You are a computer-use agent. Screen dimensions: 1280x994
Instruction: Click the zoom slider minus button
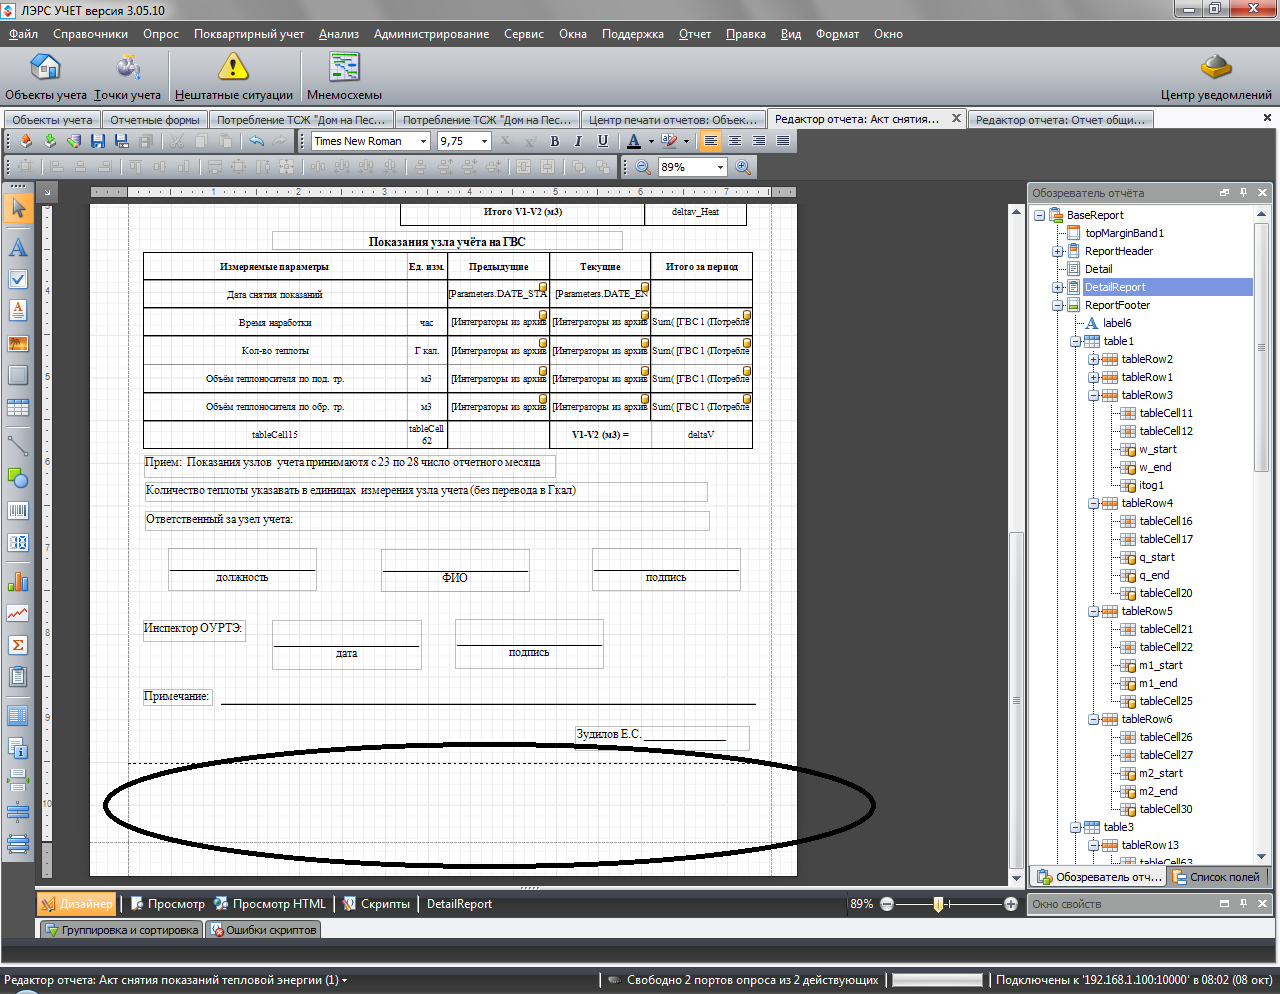click(x=887, y=904)
